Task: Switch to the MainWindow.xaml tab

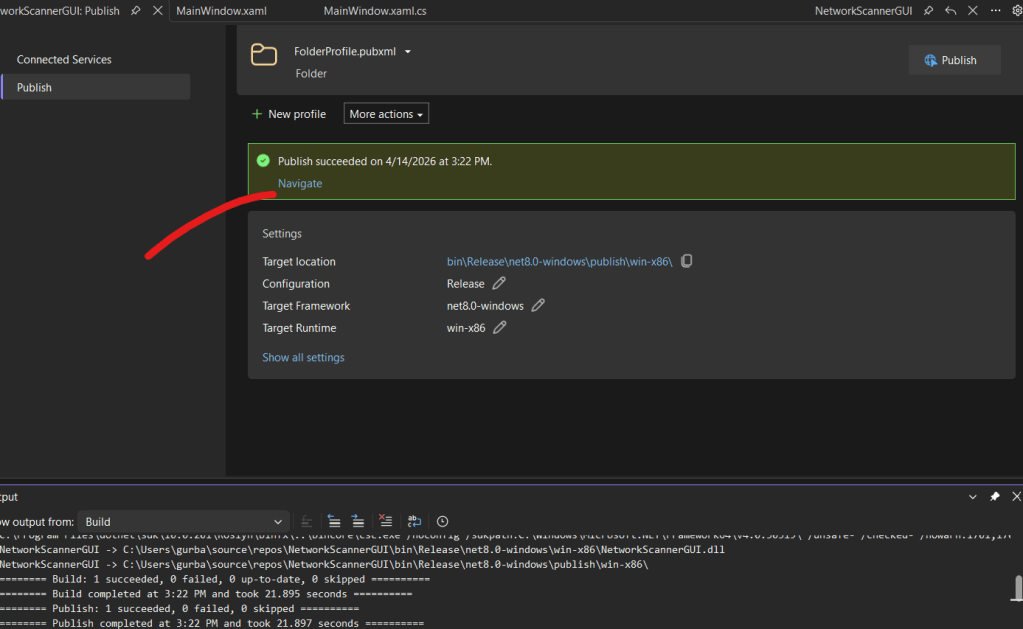Action: (221, 11)
